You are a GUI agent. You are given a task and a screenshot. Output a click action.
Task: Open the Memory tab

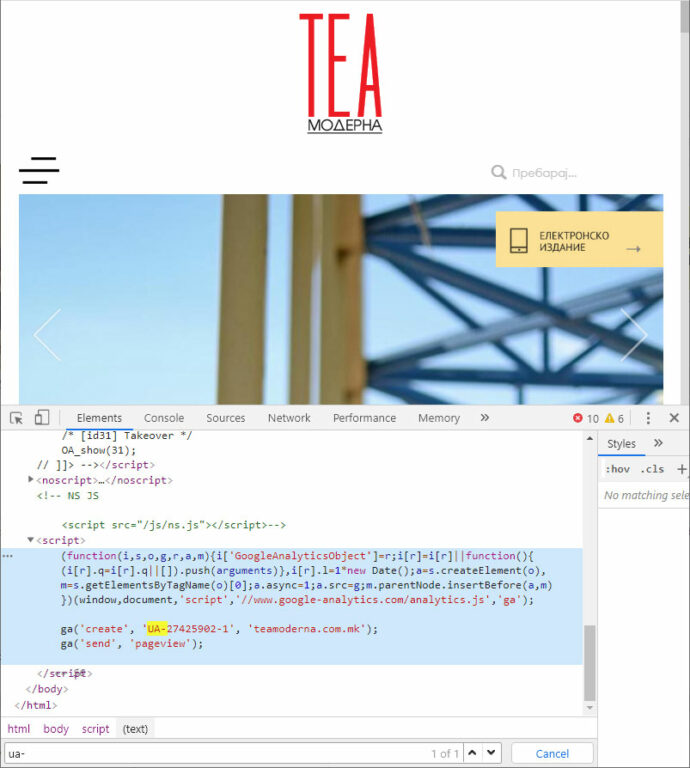(439, 418)
